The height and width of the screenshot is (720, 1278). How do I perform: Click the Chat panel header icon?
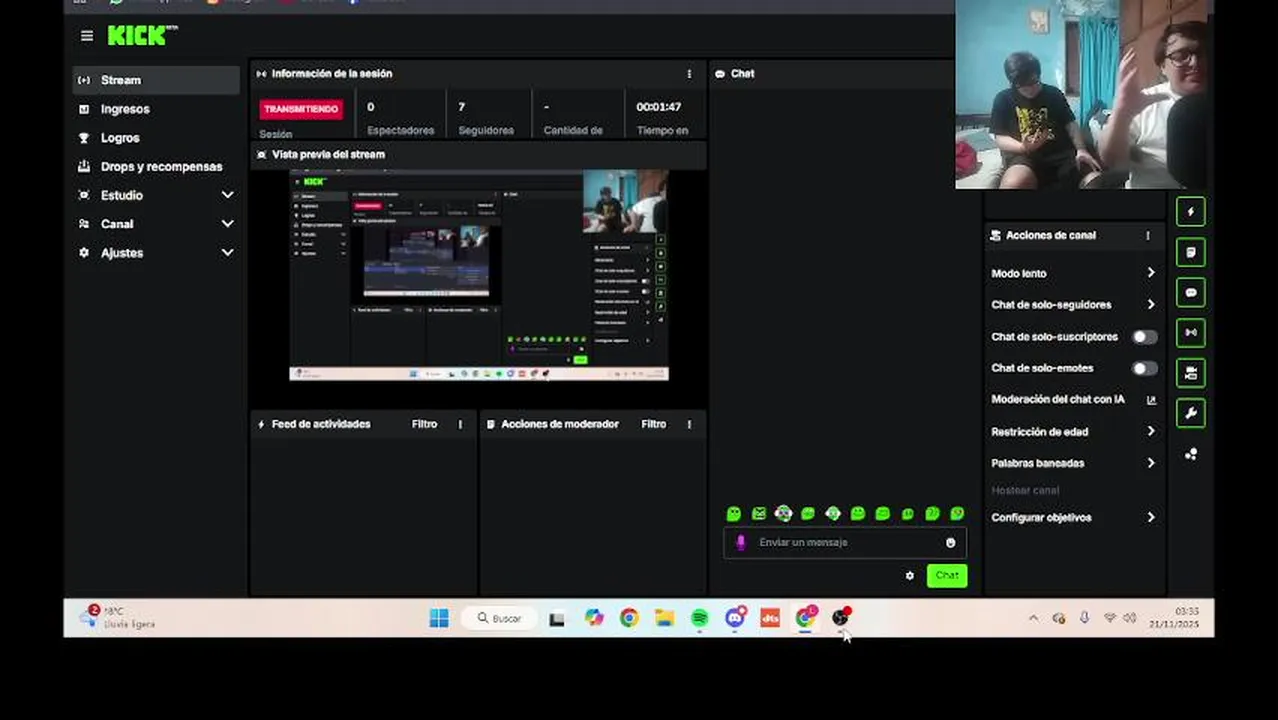719,74
